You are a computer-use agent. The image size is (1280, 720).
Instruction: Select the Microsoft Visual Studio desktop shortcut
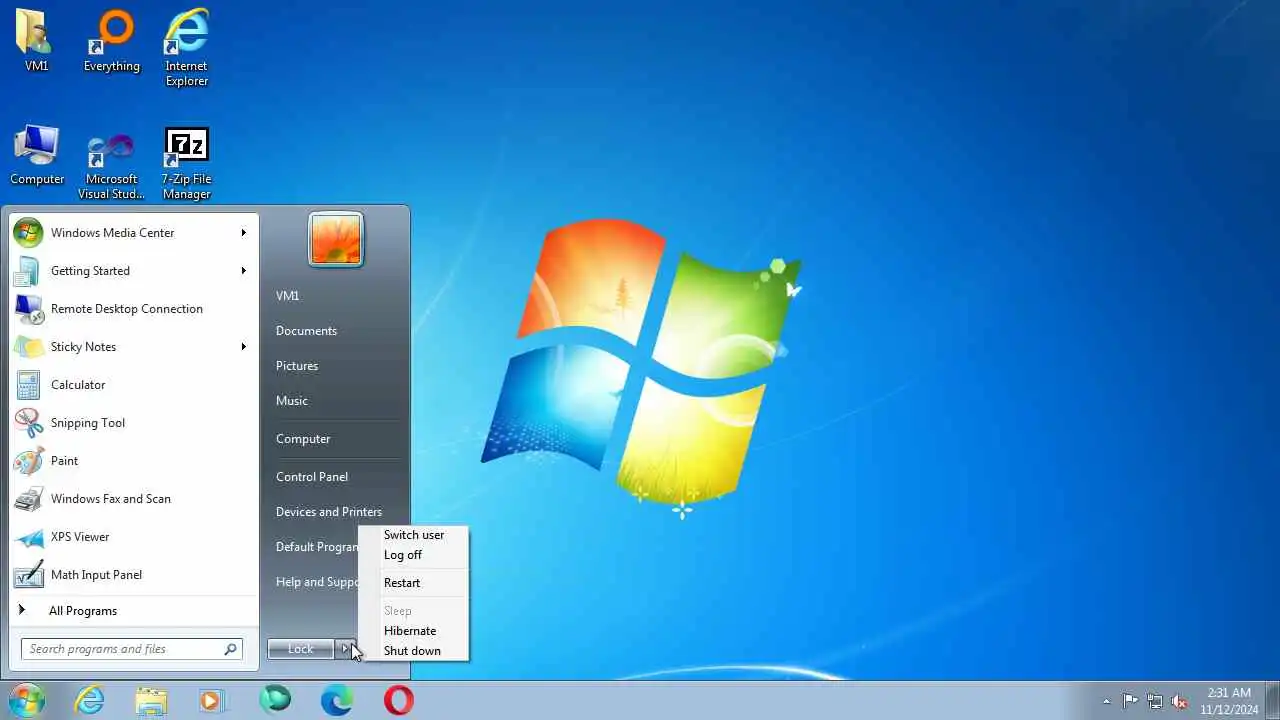pyautogui.click(x=111, y=165)
